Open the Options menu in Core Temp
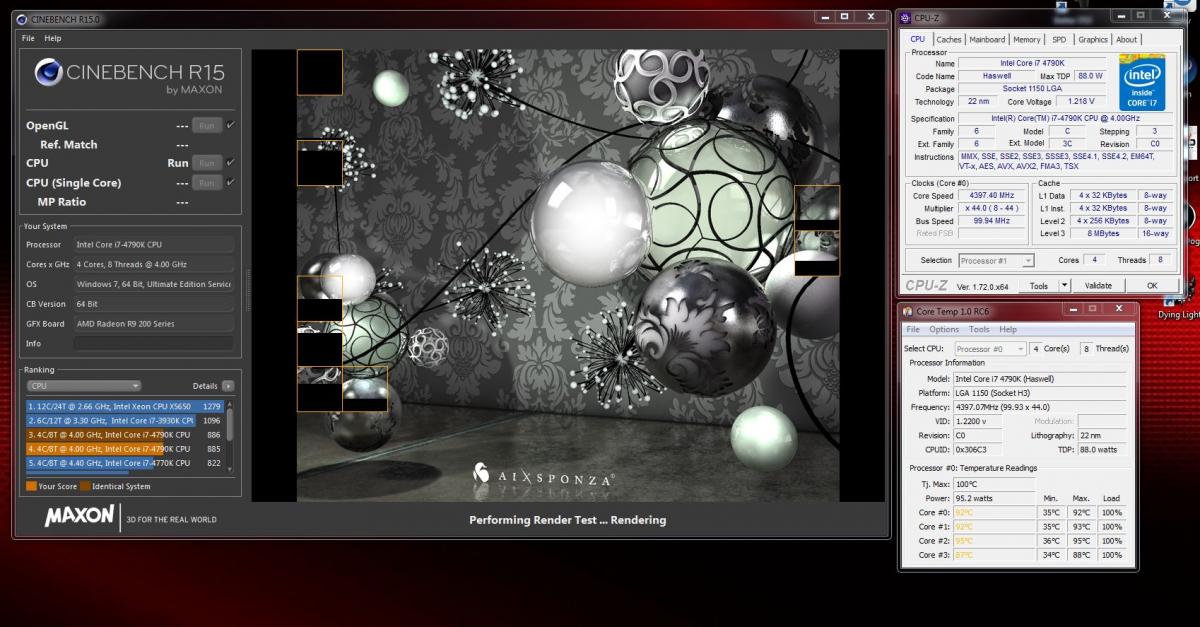1200x627 pixels. click(x=944, y=329)
